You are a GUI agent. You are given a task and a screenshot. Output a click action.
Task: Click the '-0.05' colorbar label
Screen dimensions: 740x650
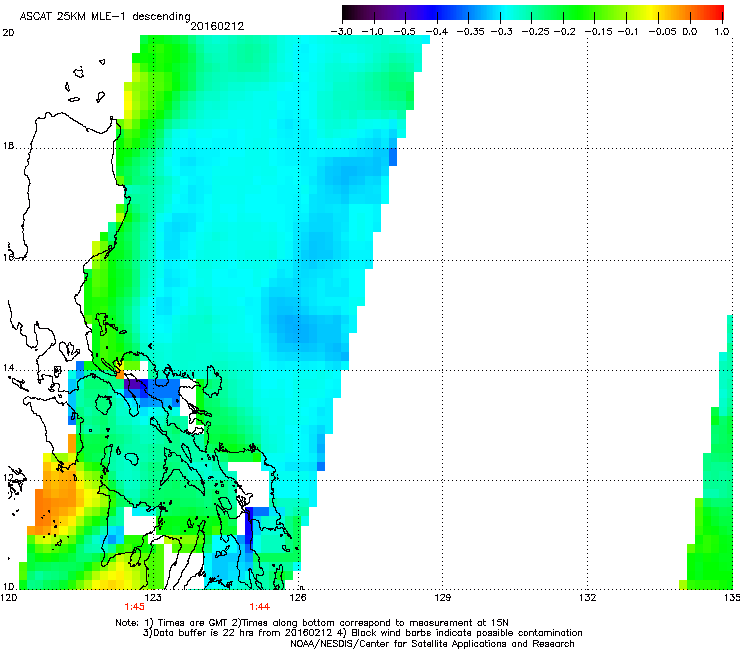click(x=662, y=32)
